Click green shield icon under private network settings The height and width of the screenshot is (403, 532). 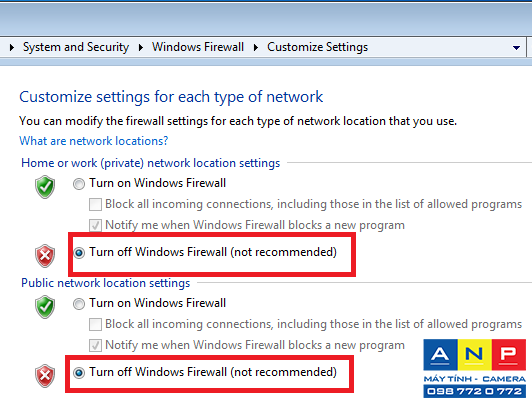click(45, 187)
